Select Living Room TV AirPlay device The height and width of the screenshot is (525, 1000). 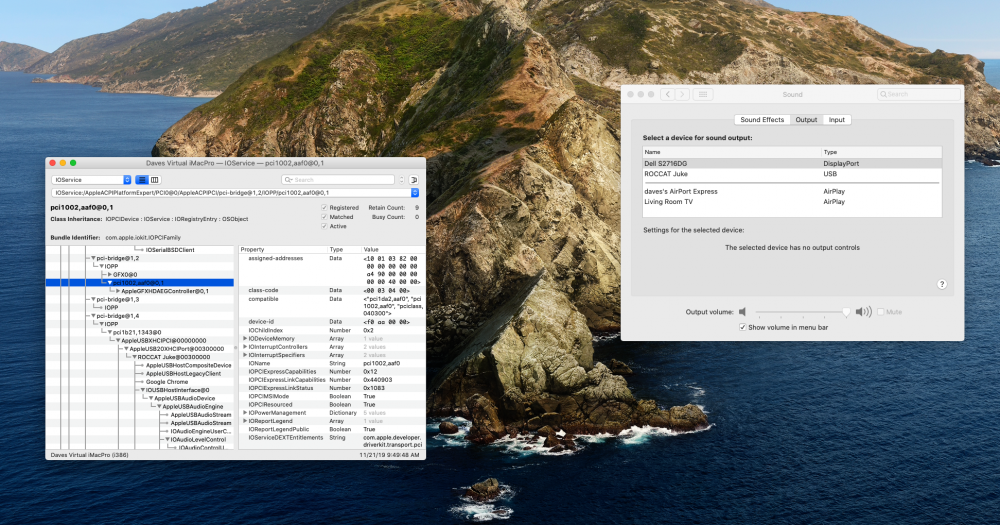click(x=792, y=202)
